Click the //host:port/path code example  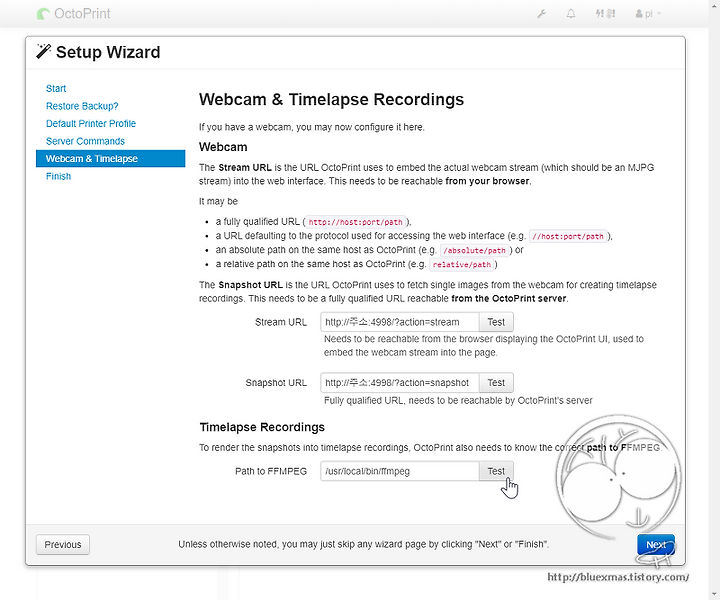[568, 236]
